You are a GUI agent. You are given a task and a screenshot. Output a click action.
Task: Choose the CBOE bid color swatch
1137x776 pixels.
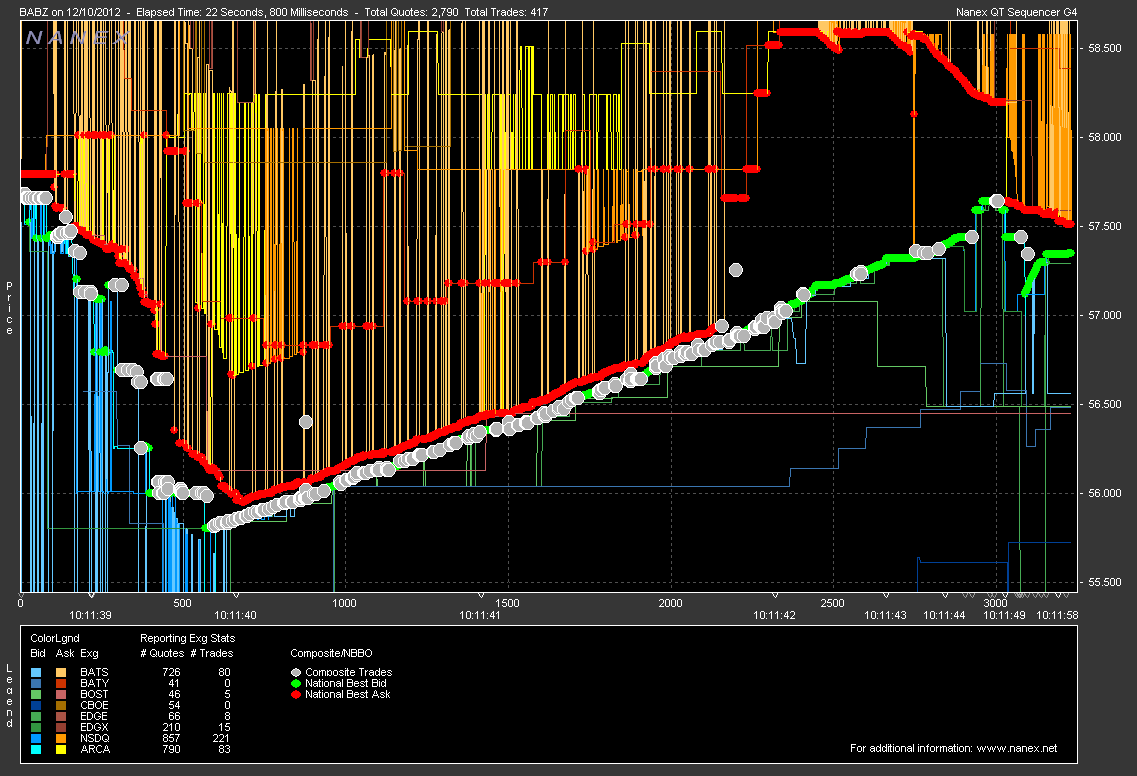[x=36, y=705]
